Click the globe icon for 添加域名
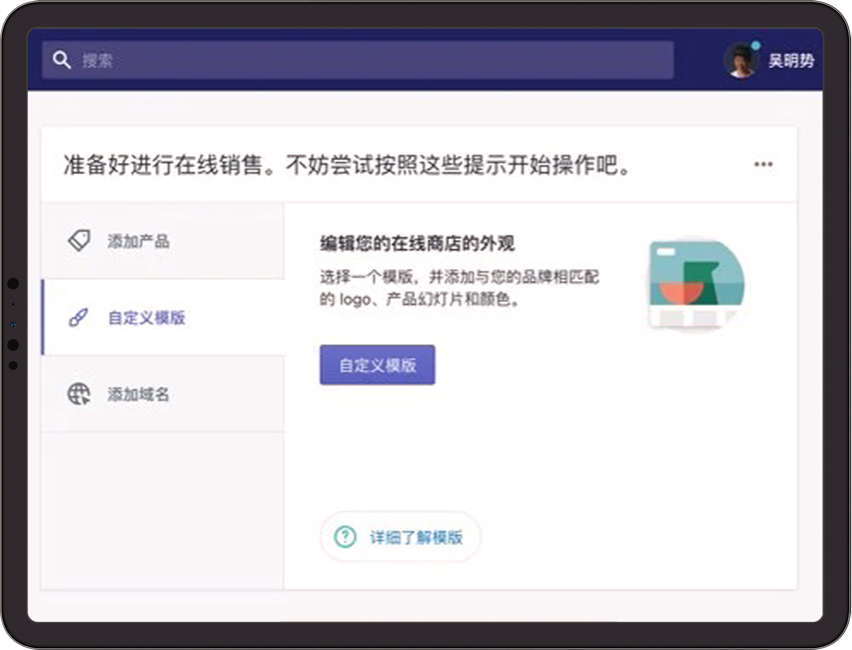Screen dimensions: 852x650 coord(79,394)
